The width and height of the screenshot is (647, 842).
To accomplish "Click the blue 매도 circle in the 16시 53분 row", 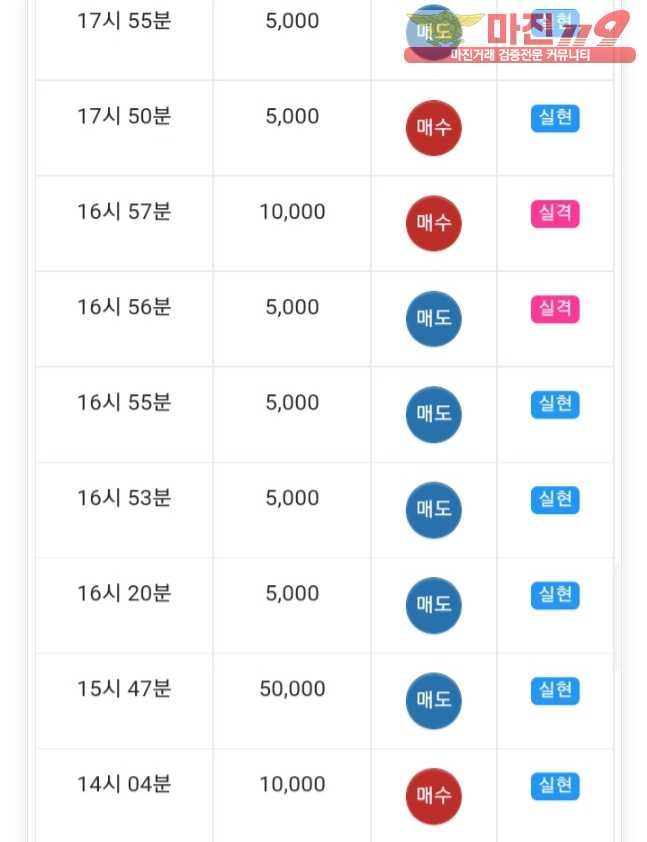I will (x=433, y=510).
